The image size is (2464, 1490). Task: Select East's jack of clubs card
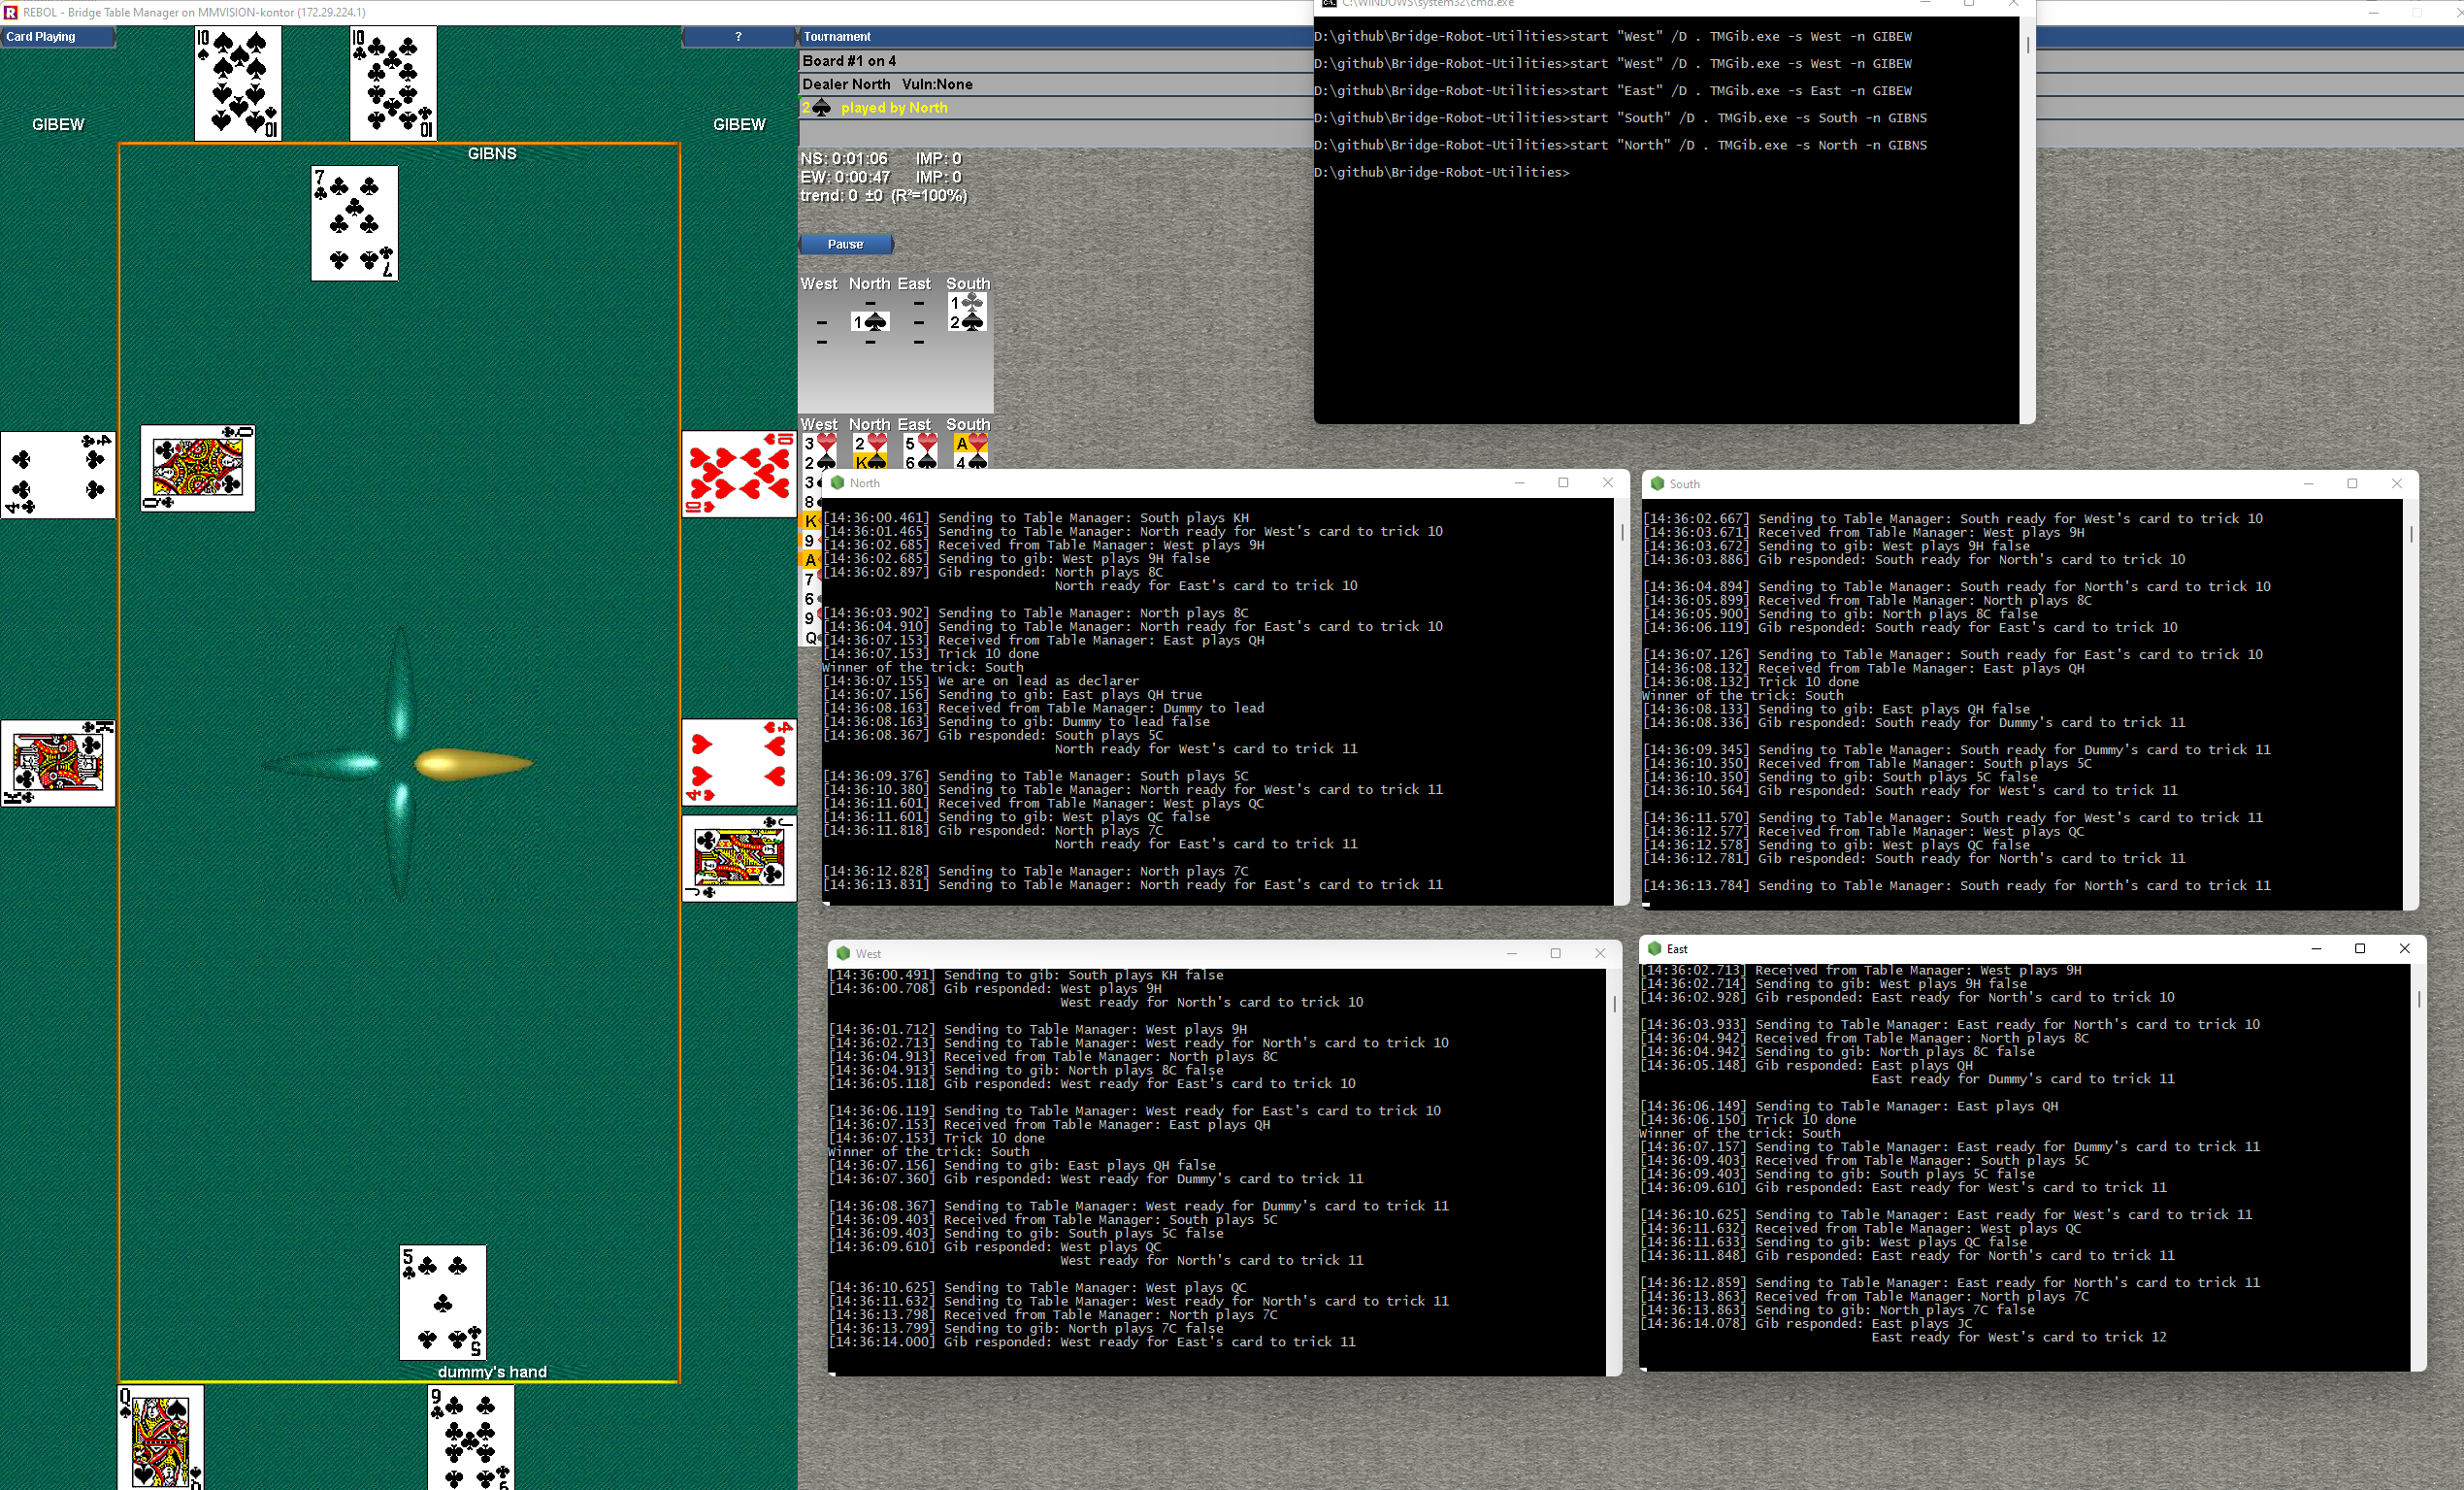[x=739, y=858]
